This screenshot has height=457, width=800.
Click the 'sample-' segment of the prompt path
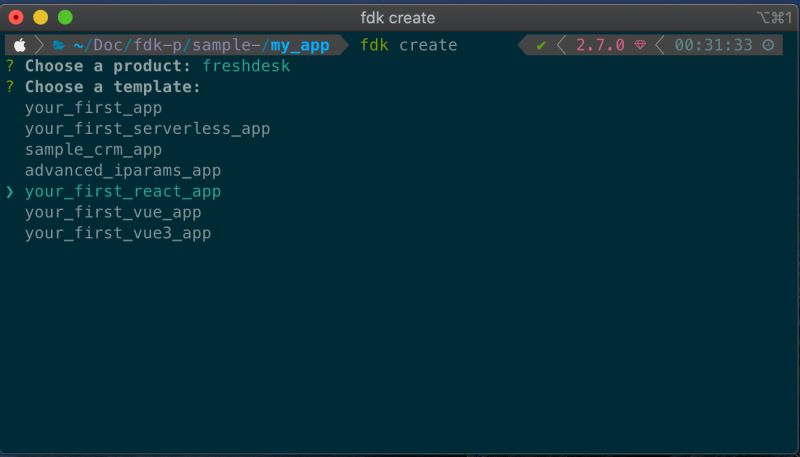(x=227, y=45)
